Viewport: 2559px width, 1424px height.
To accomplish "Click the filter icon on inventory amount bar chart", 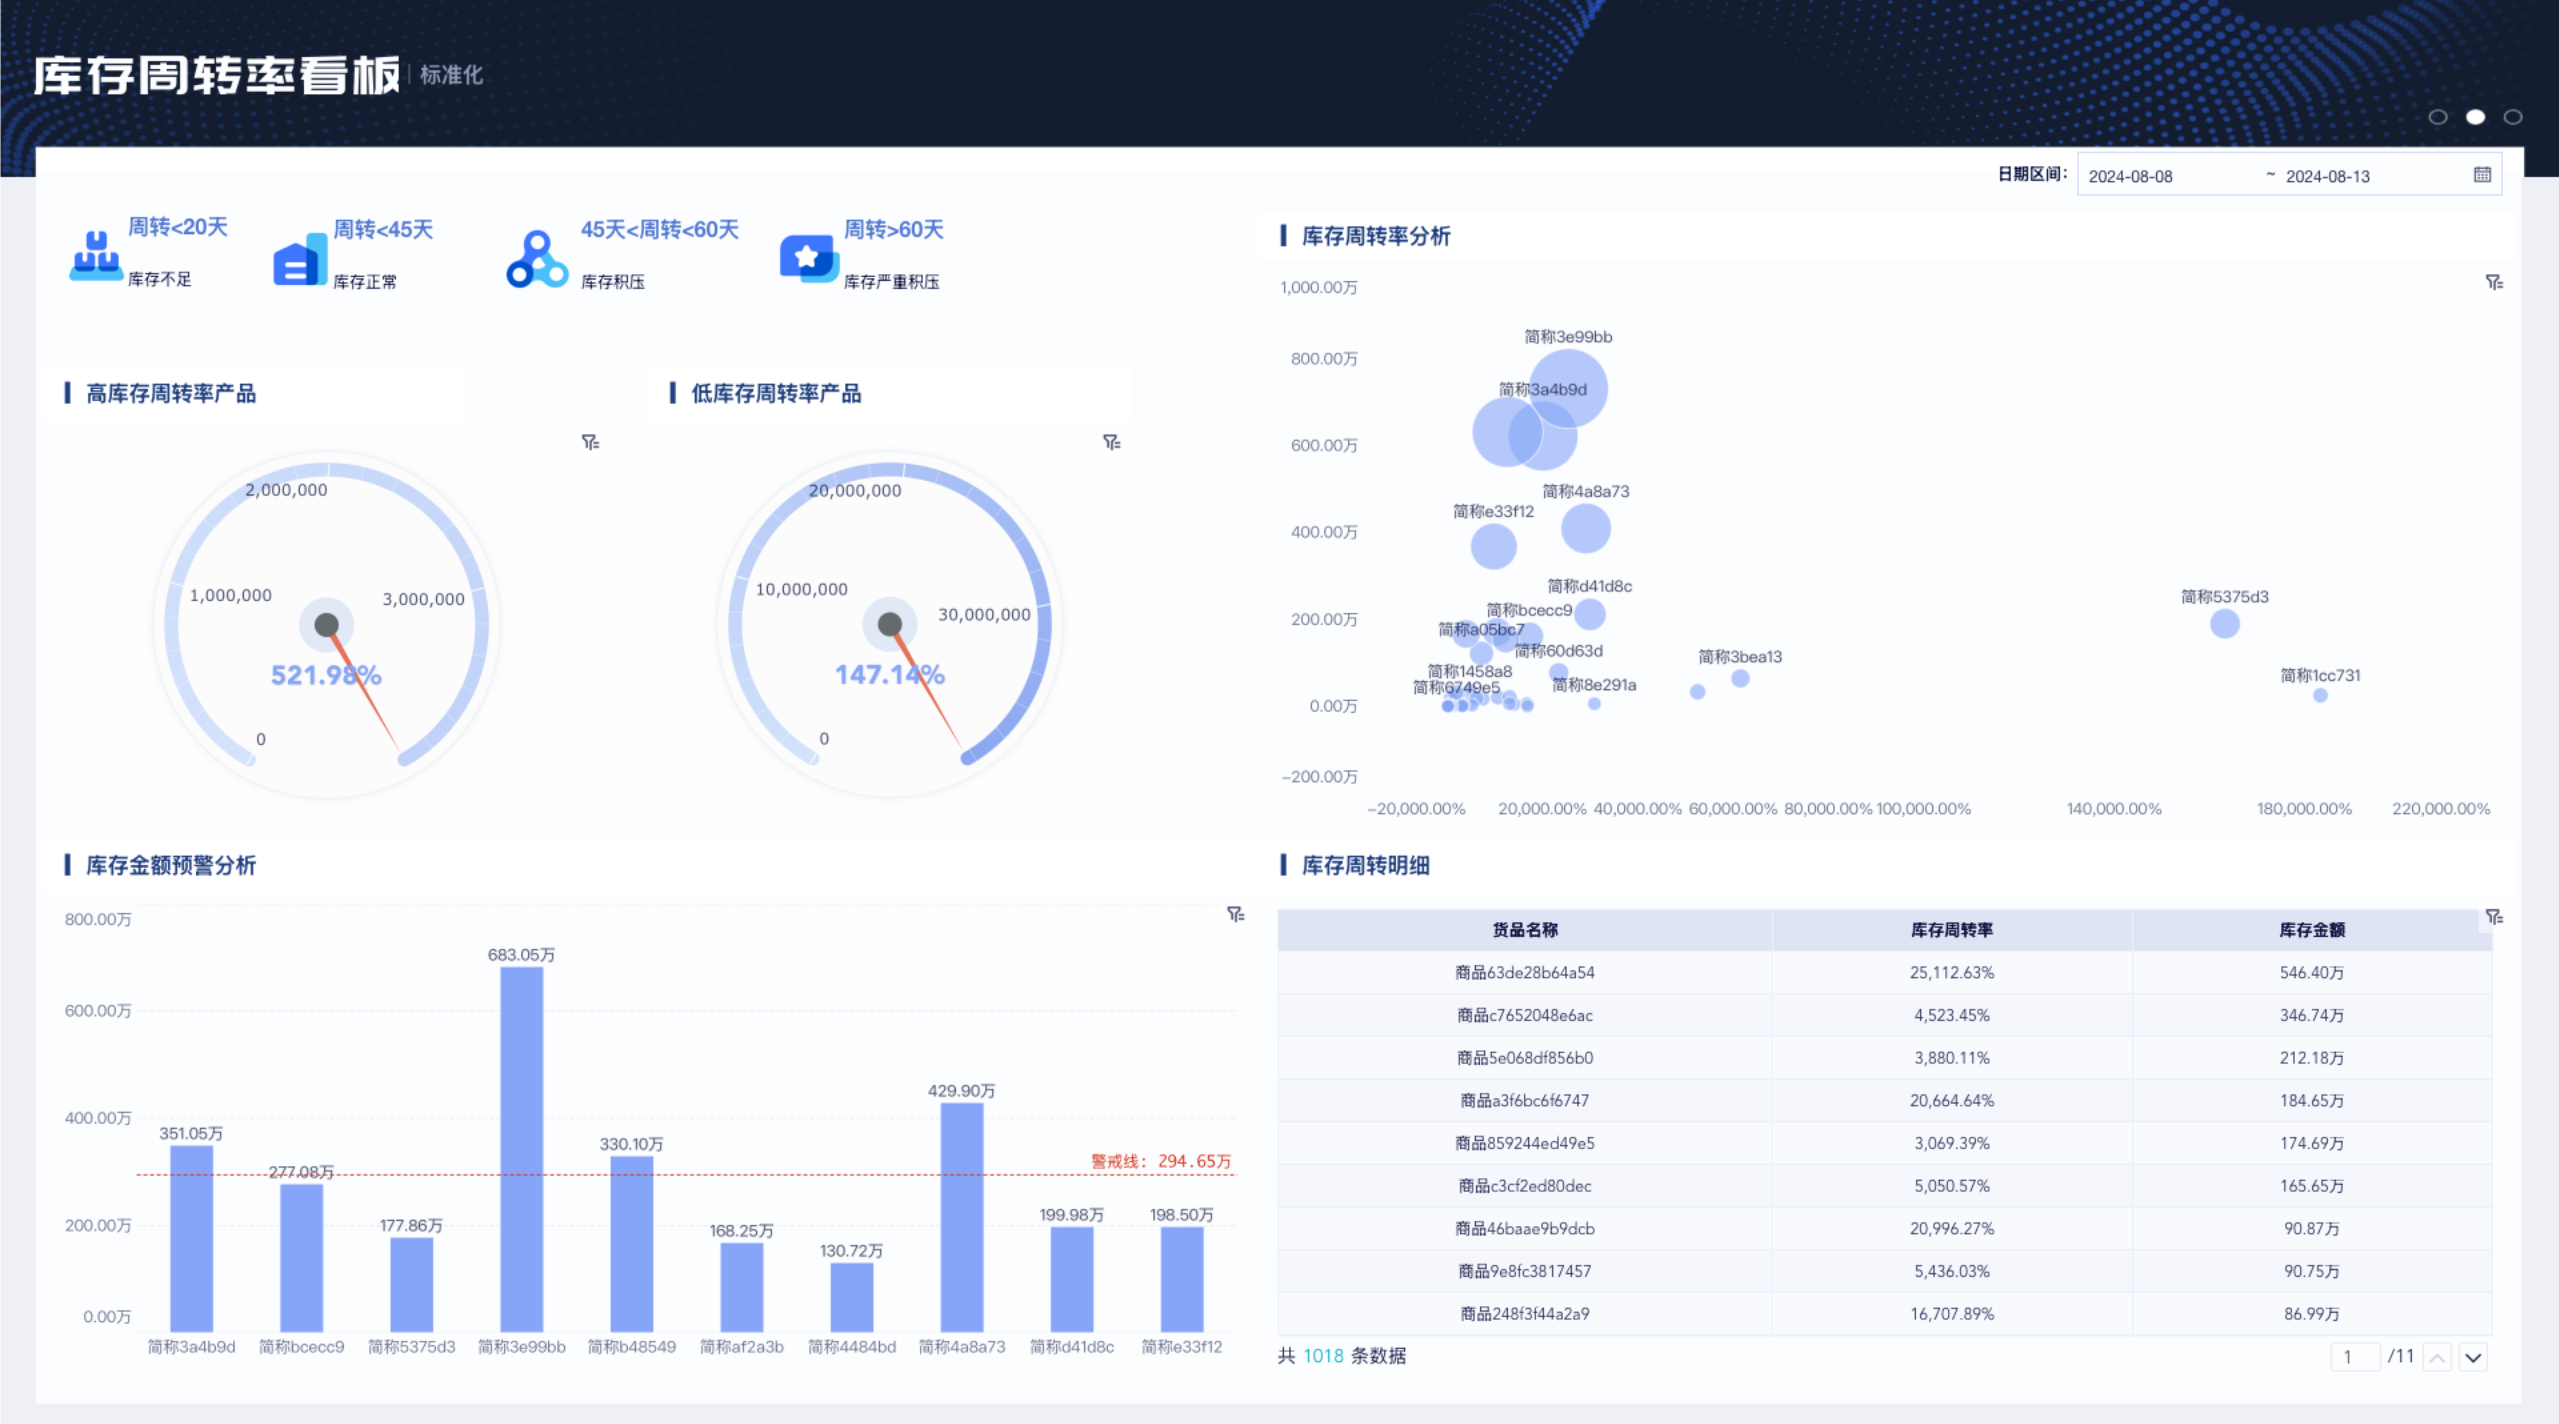I will click(x=1236, y=914).
